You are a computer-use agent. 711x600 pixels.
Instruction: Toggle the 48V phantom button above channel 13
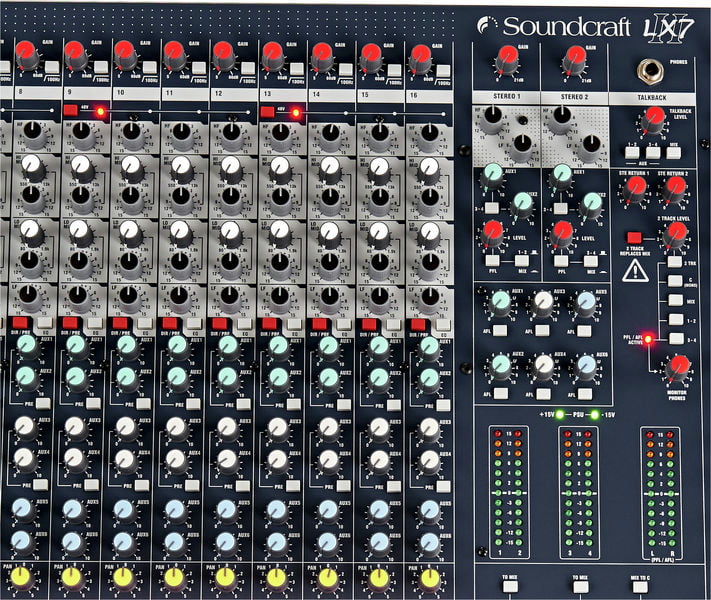click(267, 112)
